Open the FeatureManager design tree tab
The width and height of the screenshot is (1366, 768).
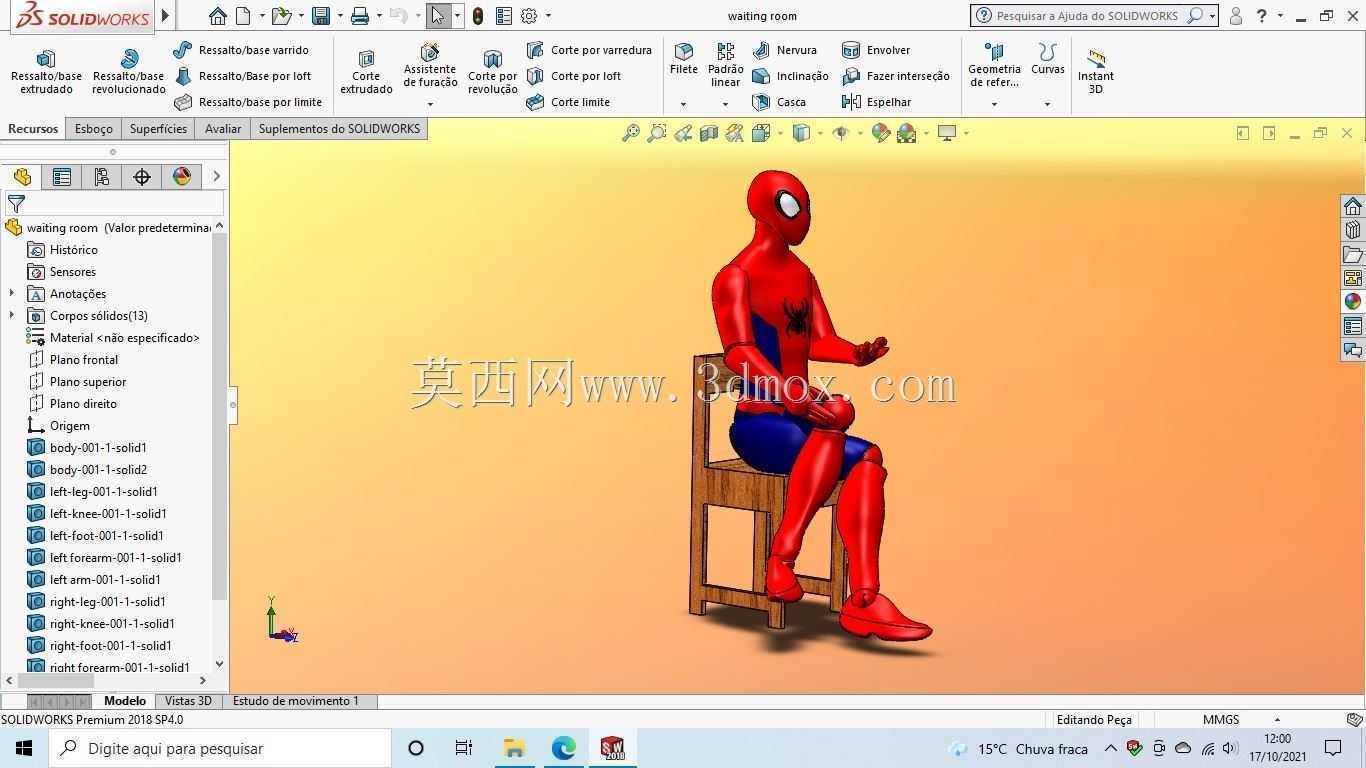[22, 177]
